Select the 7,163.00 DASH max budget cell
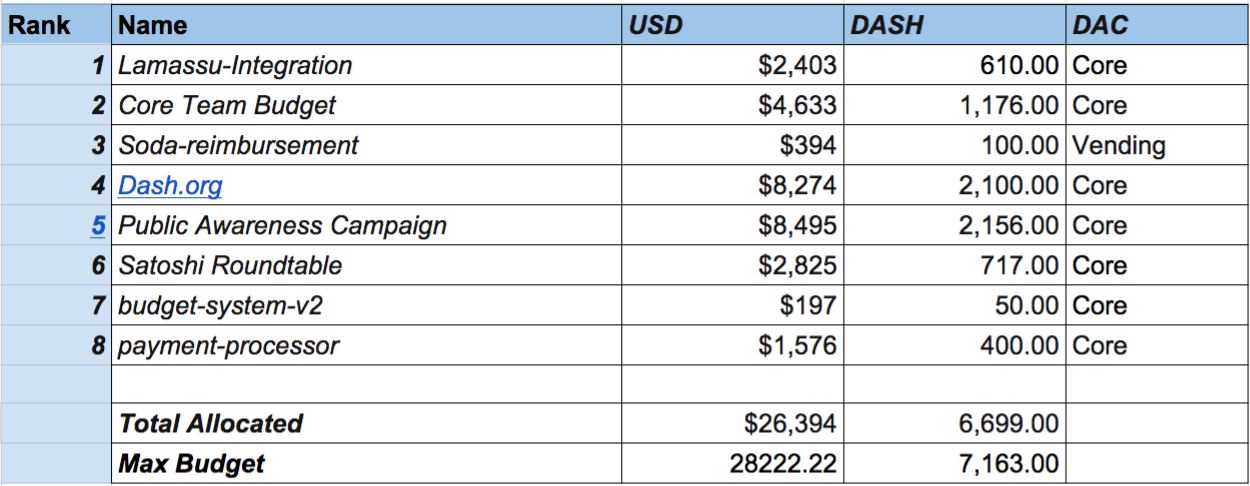 point(954,464)
